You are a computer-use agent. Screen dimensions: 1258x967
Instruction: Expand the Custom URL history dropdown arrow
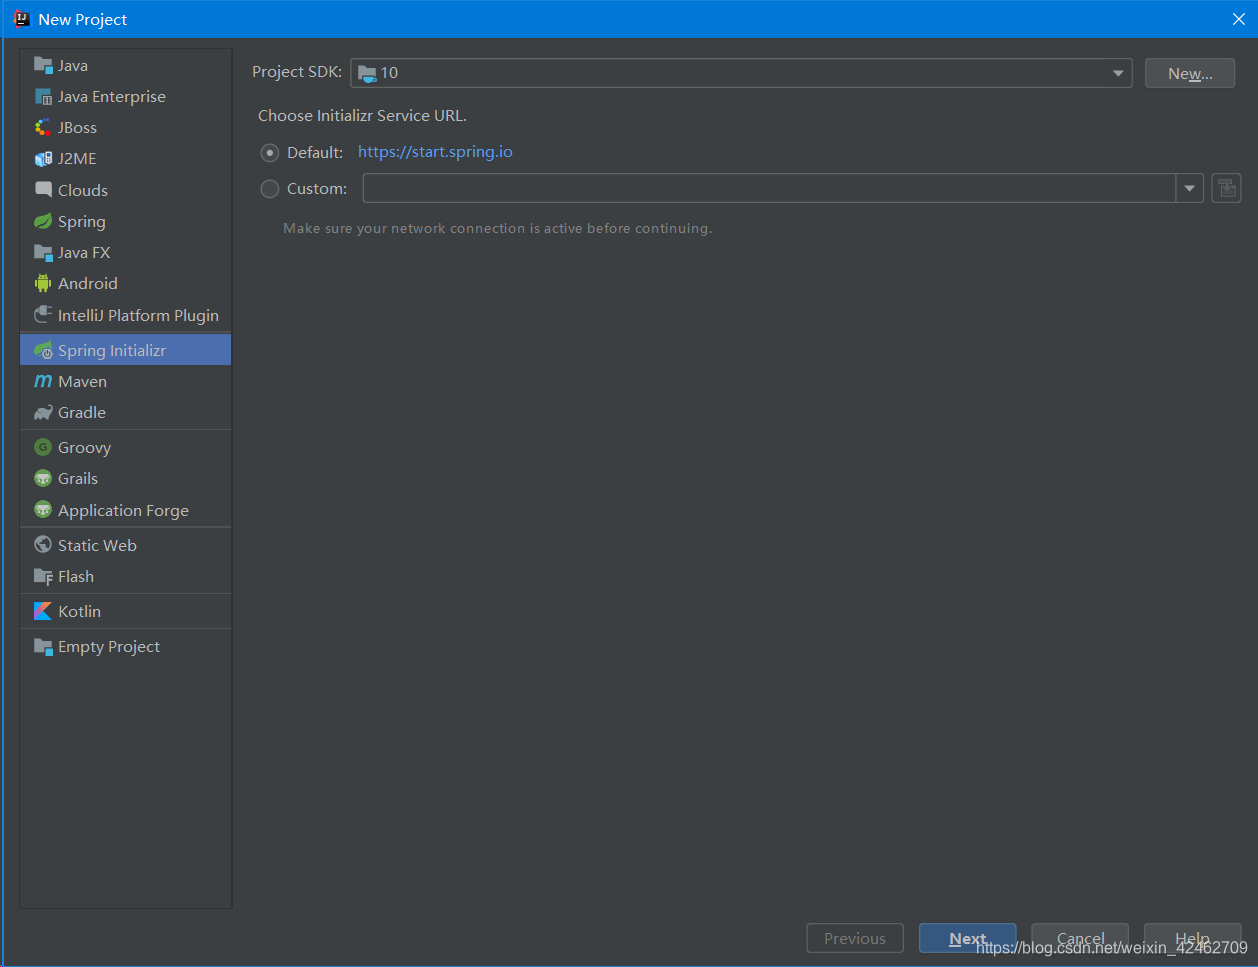(1189, 188)
